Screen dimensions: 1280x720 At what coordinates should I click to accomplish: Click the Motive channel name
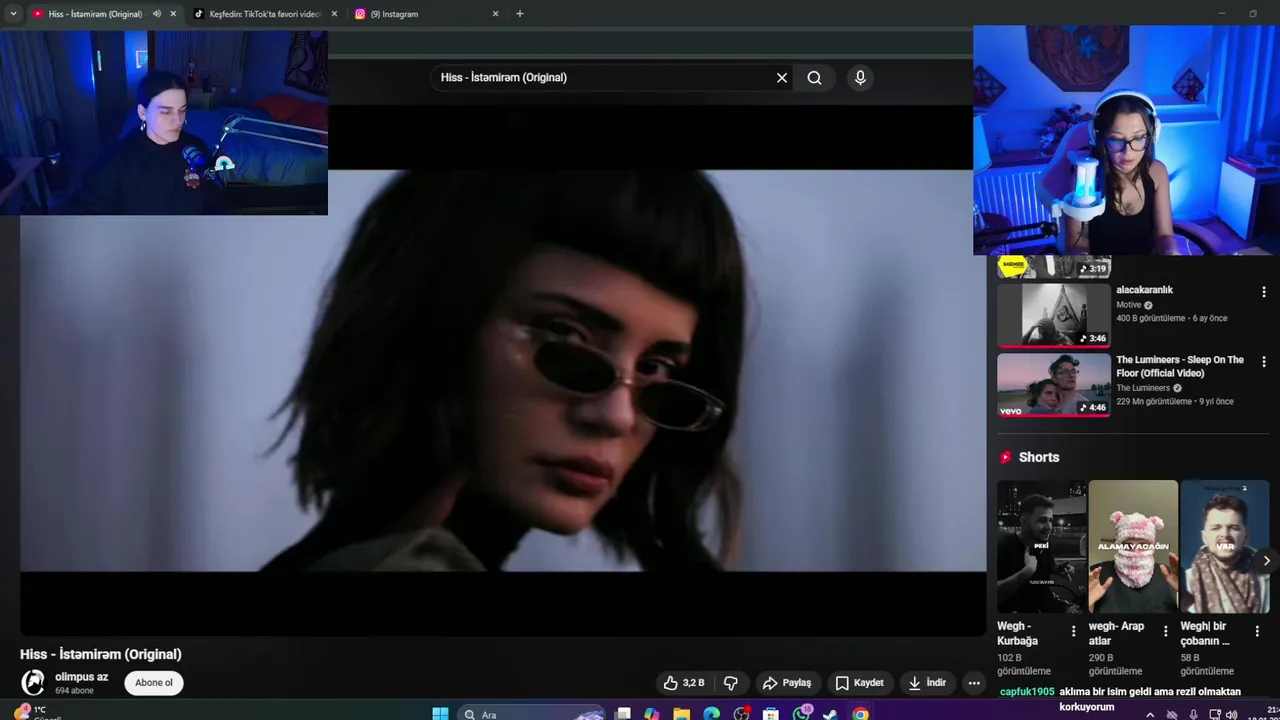(x=1129, y=305)
